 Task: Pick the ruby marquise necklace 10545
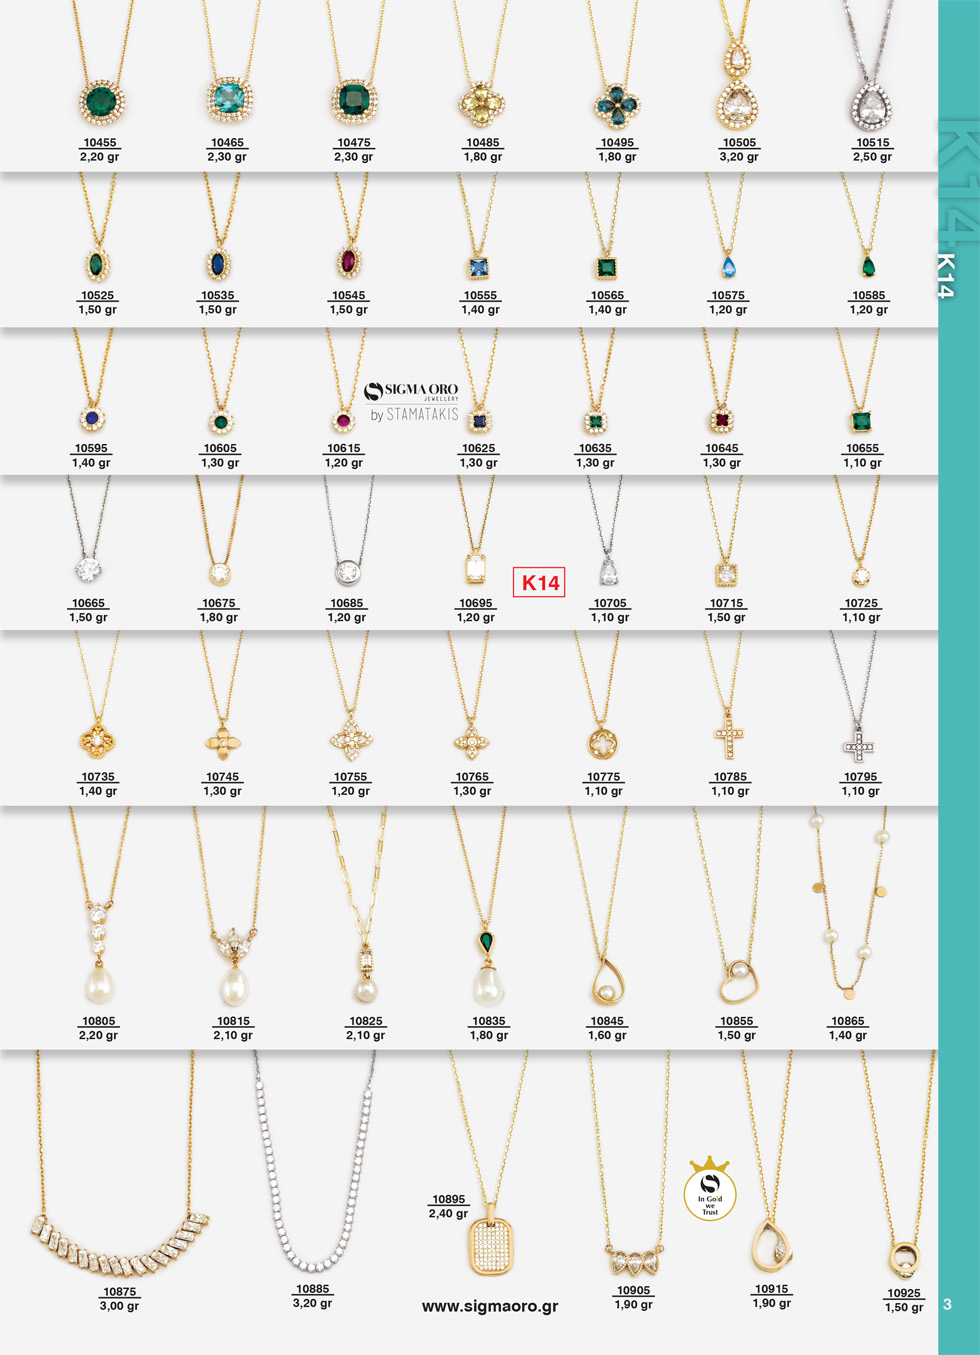pyautogui.click(x=348, y=262)
